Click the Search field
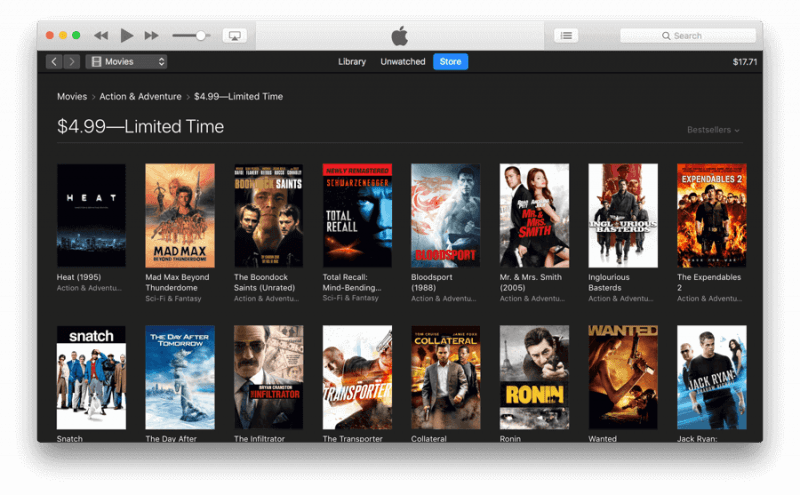Image resolution: width=800 pixels, height=495 pixels. click(688, 36)
